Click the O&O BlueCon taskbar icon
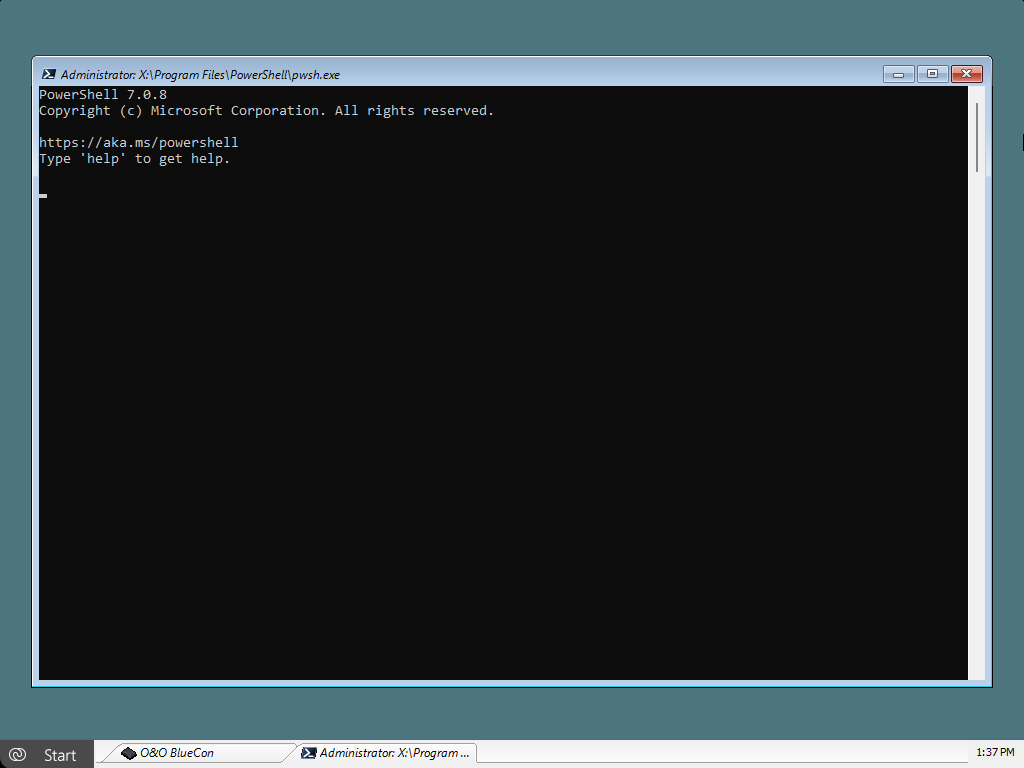The image size is (1024, 768). click(129, 753)
